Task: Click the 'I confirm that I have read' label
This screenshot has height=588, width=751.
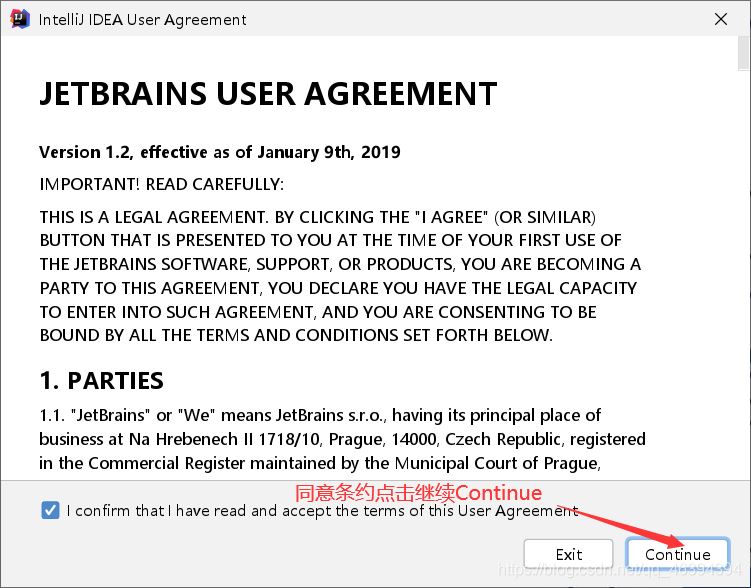Action: point(322,511)
